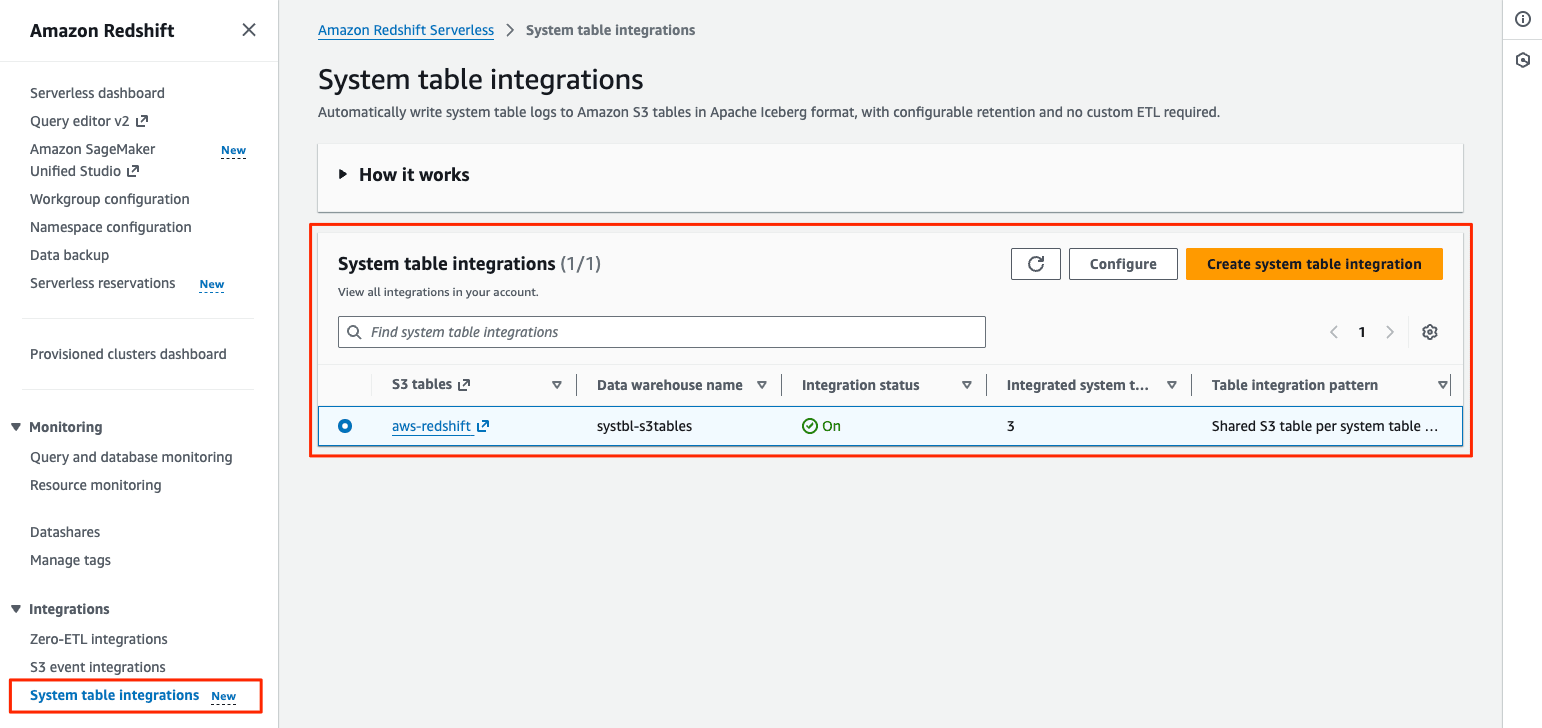Click the New badge beside Amazon SageMaker

click(233, 151)
